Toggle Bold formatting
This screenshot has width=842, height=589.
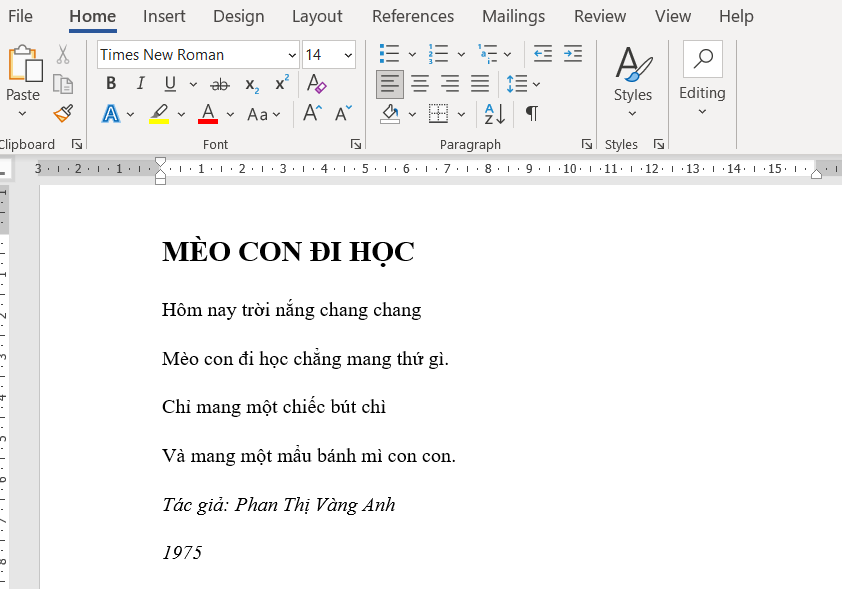[x=111, y=84]
